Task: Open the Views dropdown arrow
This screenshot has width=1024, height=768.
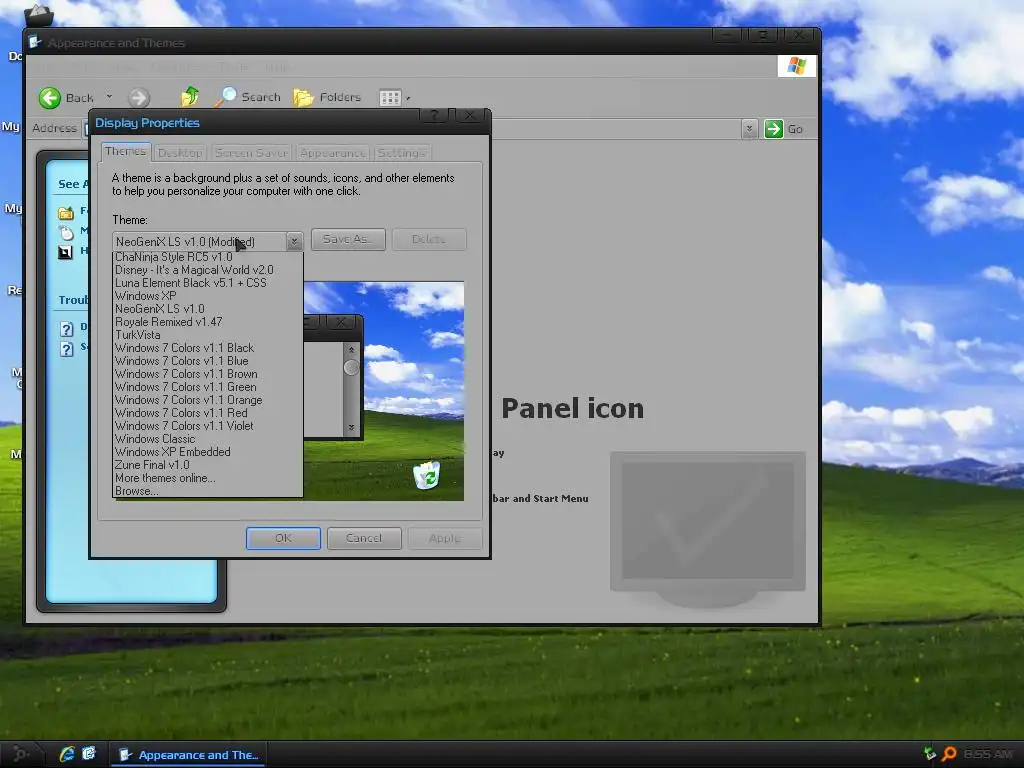Action: (x=408, y=99)
